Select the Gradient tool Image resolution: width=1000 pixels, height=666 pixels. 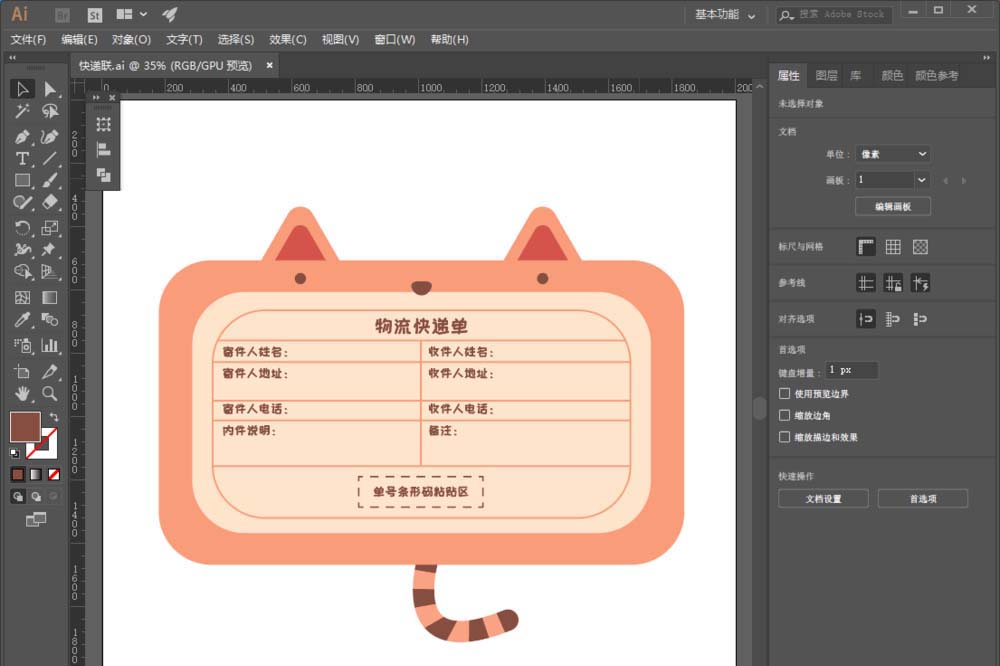50,297
